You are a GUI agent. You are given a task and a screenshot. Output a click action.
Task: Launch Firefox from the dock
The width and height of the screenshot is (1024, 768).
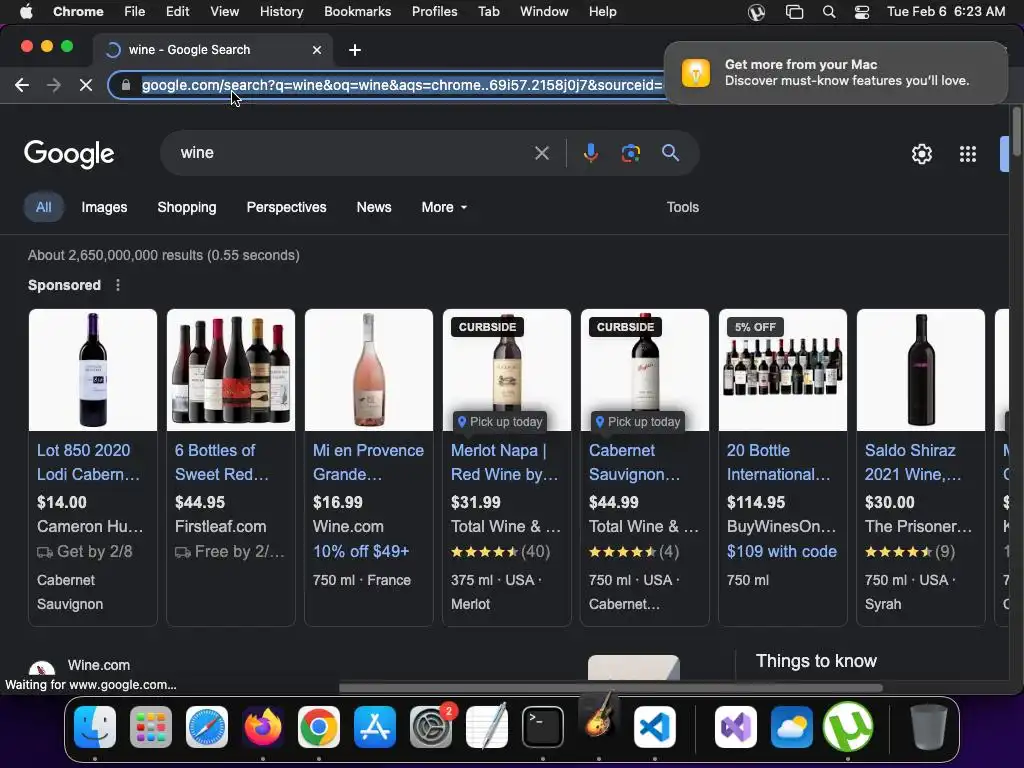263,727
